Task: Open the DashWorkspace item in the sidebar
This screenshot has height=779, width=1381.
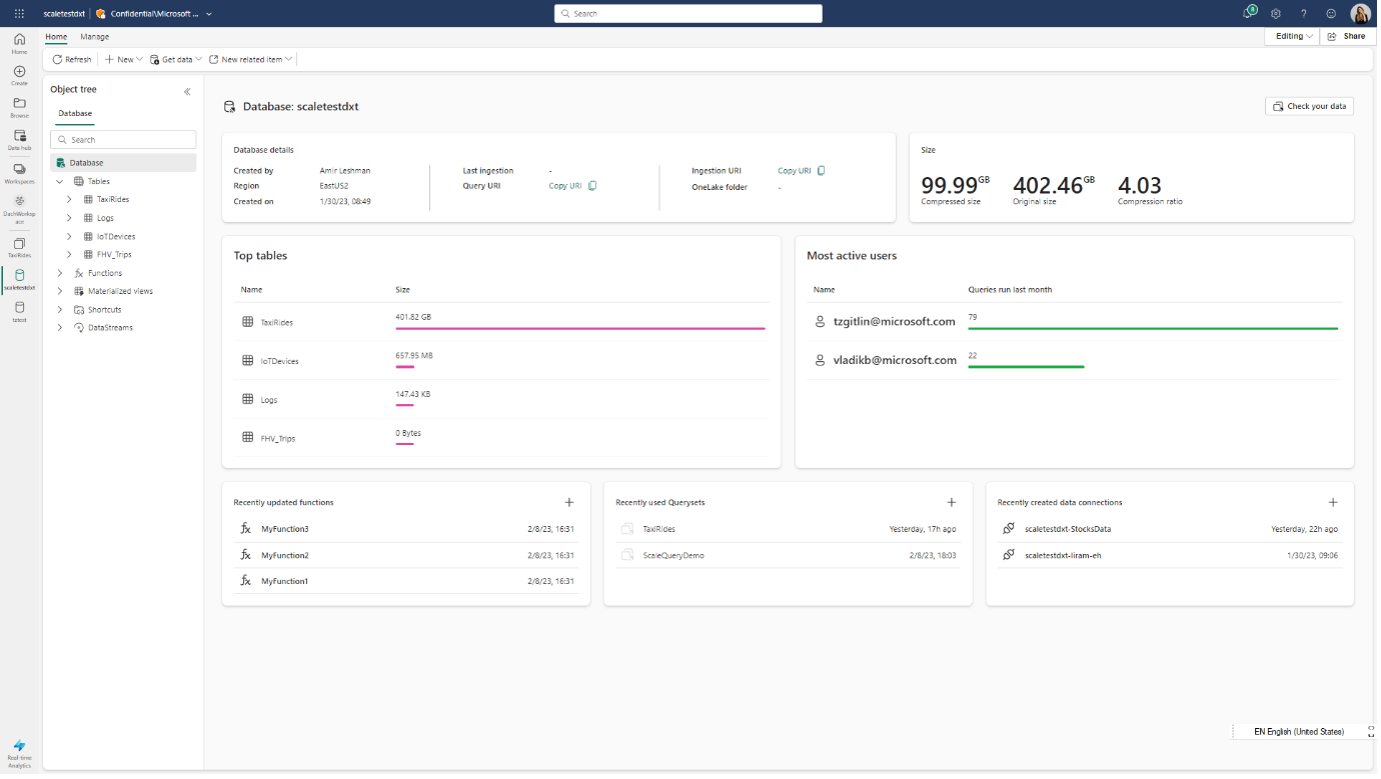Action: click(19, 209)
